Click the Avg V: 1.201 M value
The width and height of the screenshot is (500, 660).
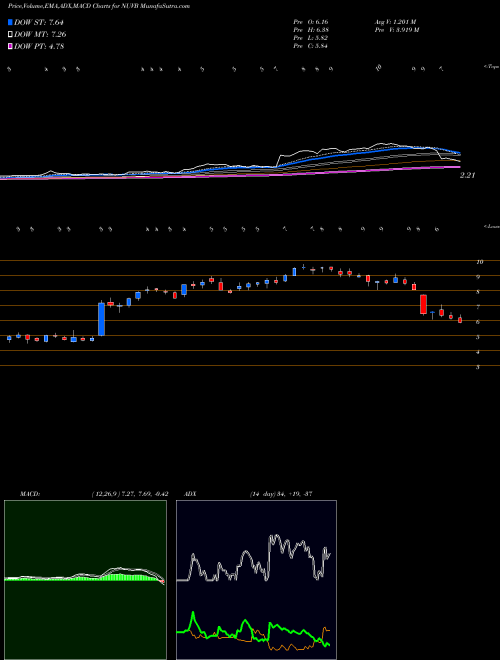tap(395, 22)
